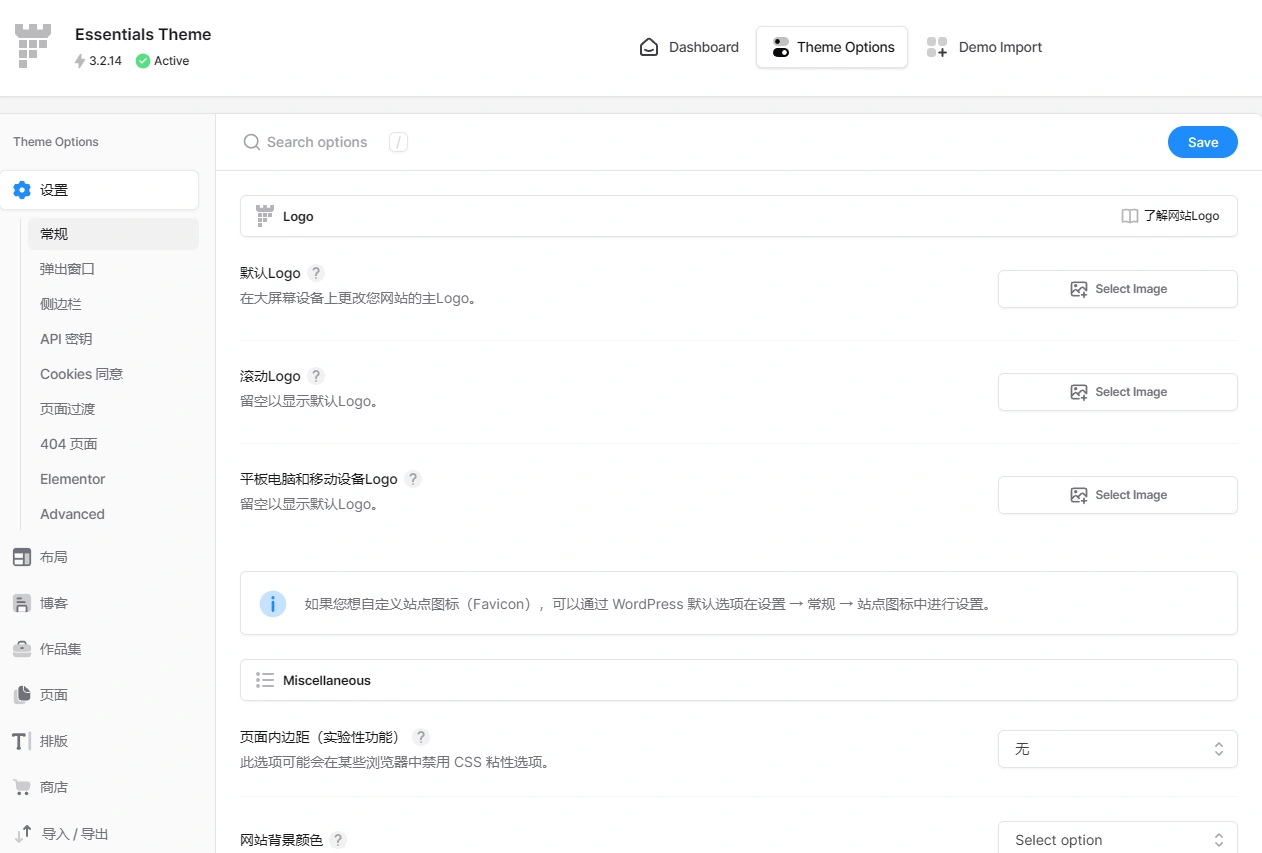Open the 默认Logo help tooltip

(316, 272)
